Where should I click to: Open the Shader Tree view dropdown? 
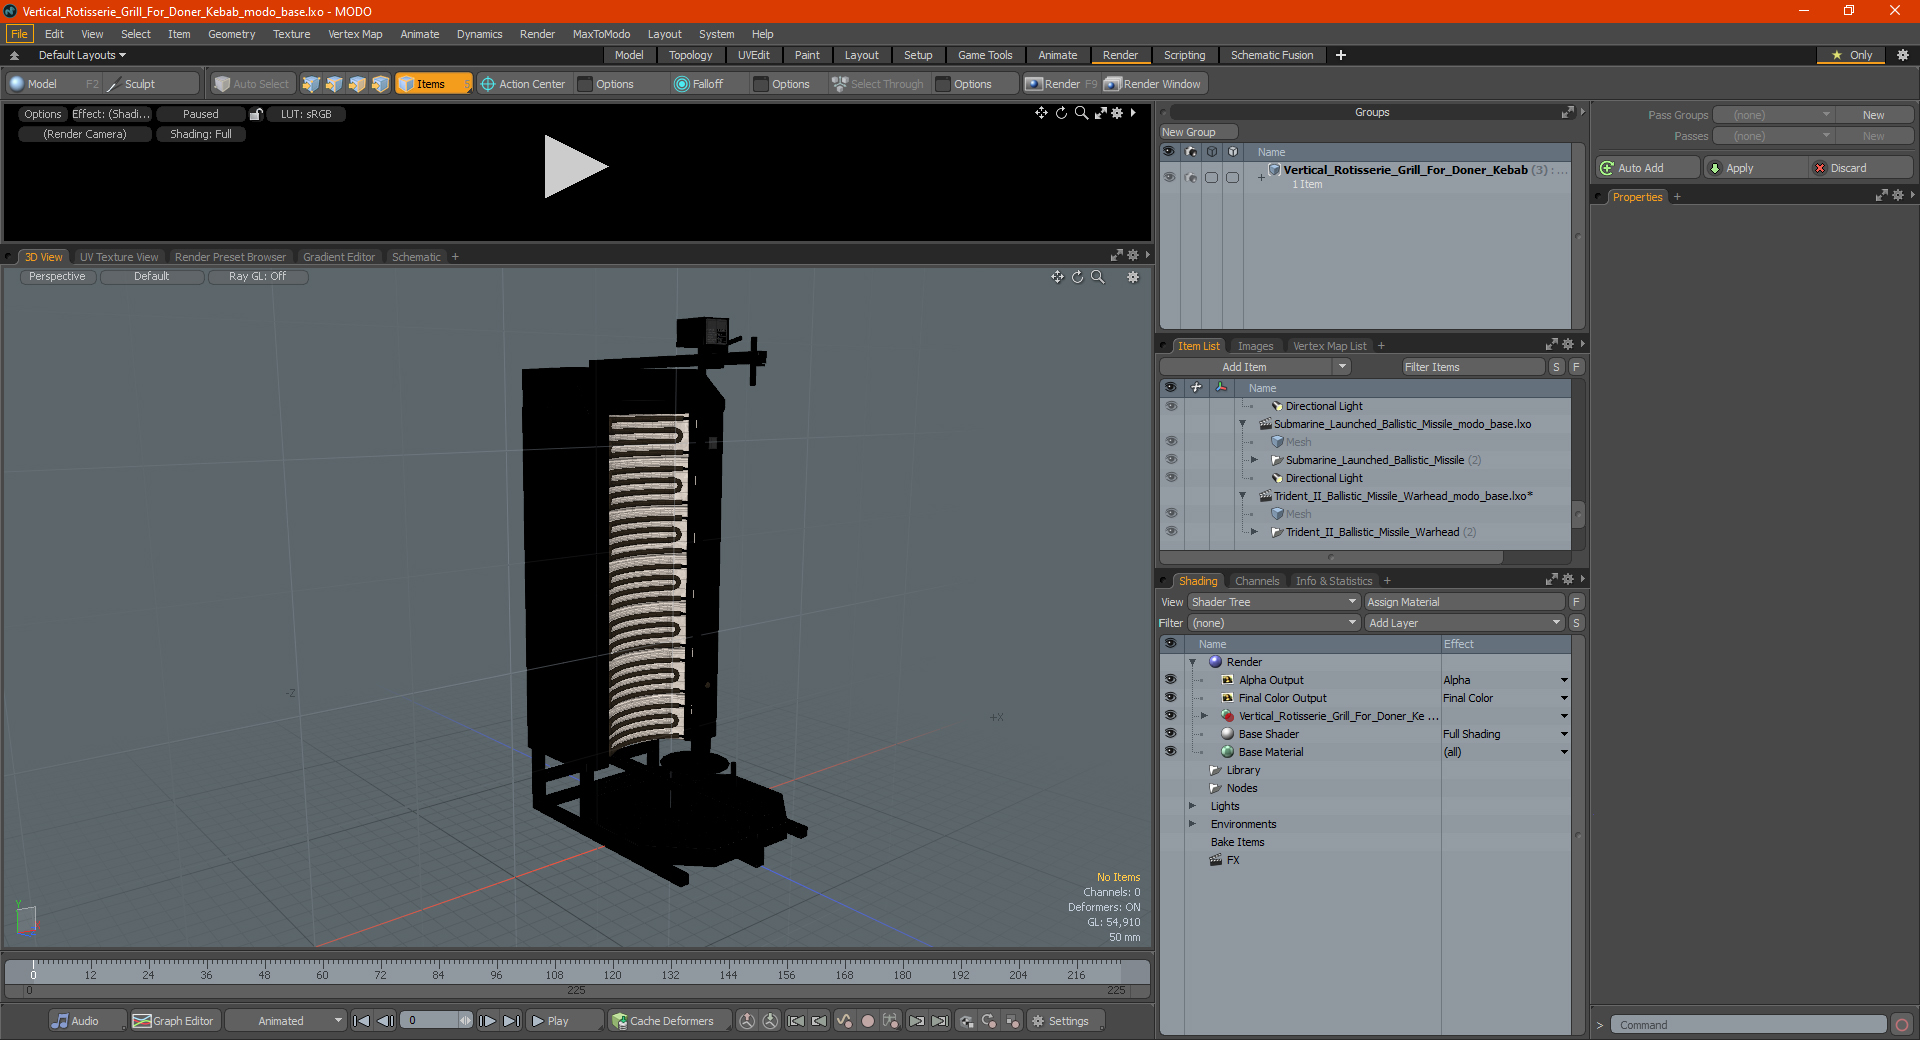[1274, 602]
